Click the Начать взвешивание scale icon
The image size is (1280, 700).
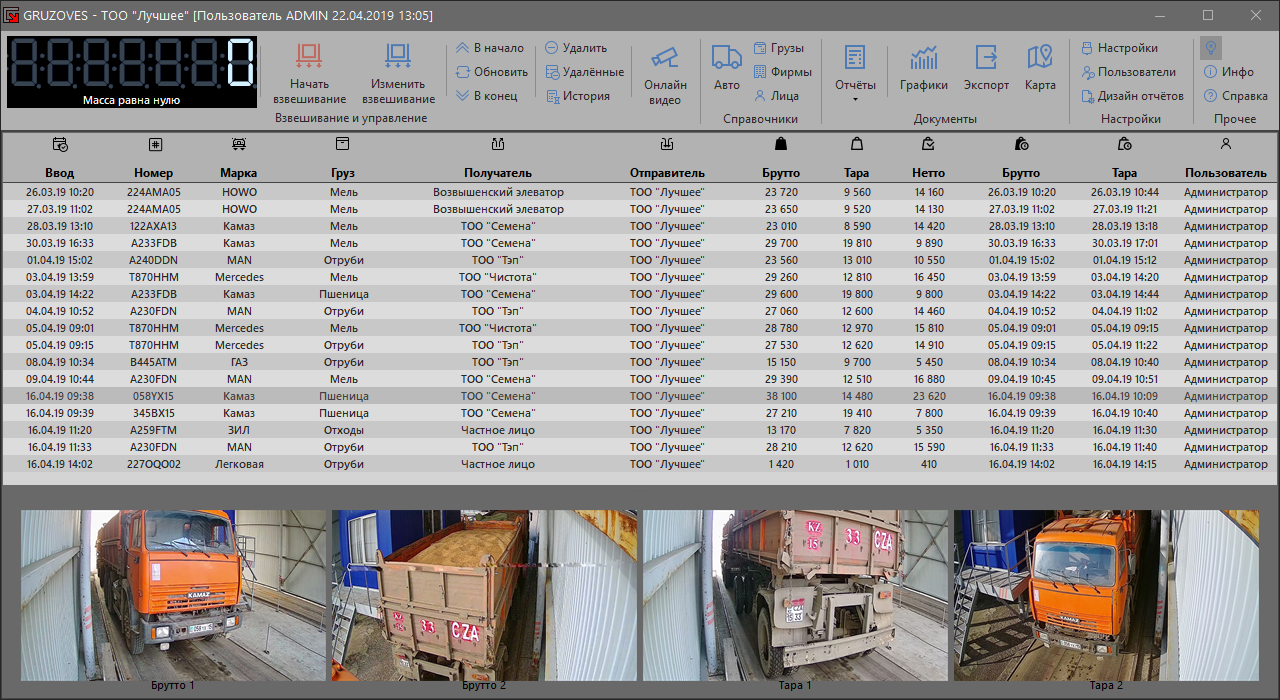point(309,58)
